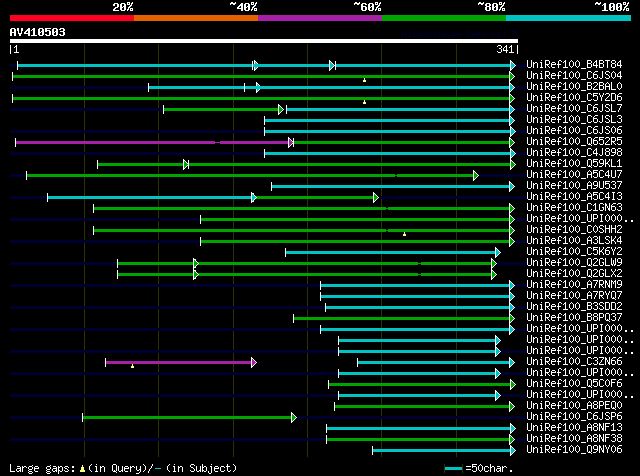Click the end position label 341

pos(505,49)
